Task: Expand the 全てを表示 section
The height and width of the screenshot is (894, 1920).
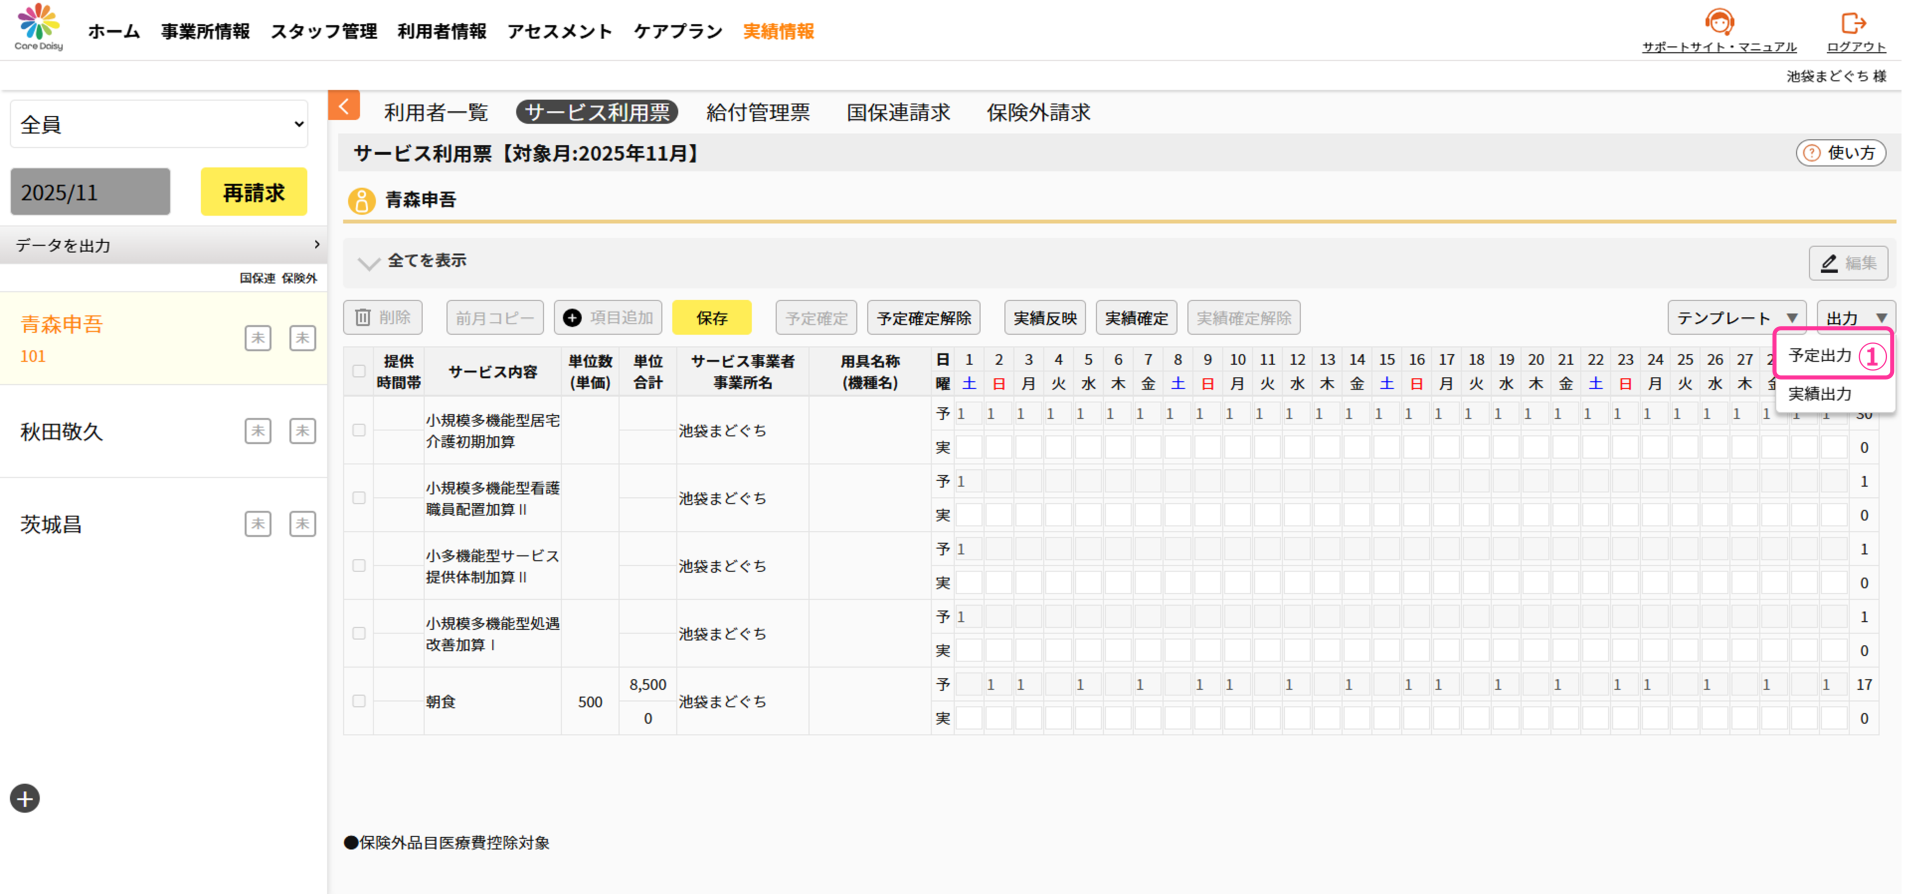Action: pos(368,262)
